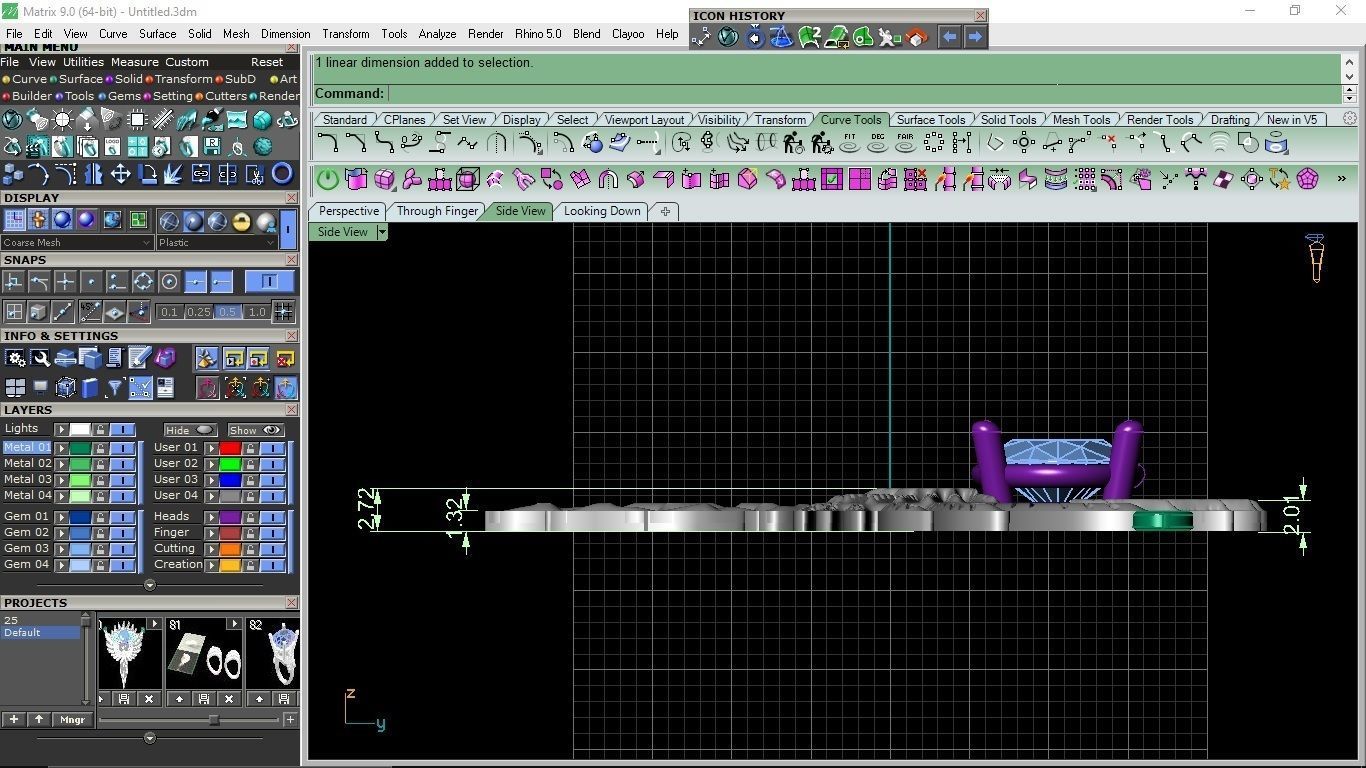Toggle the Lights layer visibility bar

click(x=122, y=430)
